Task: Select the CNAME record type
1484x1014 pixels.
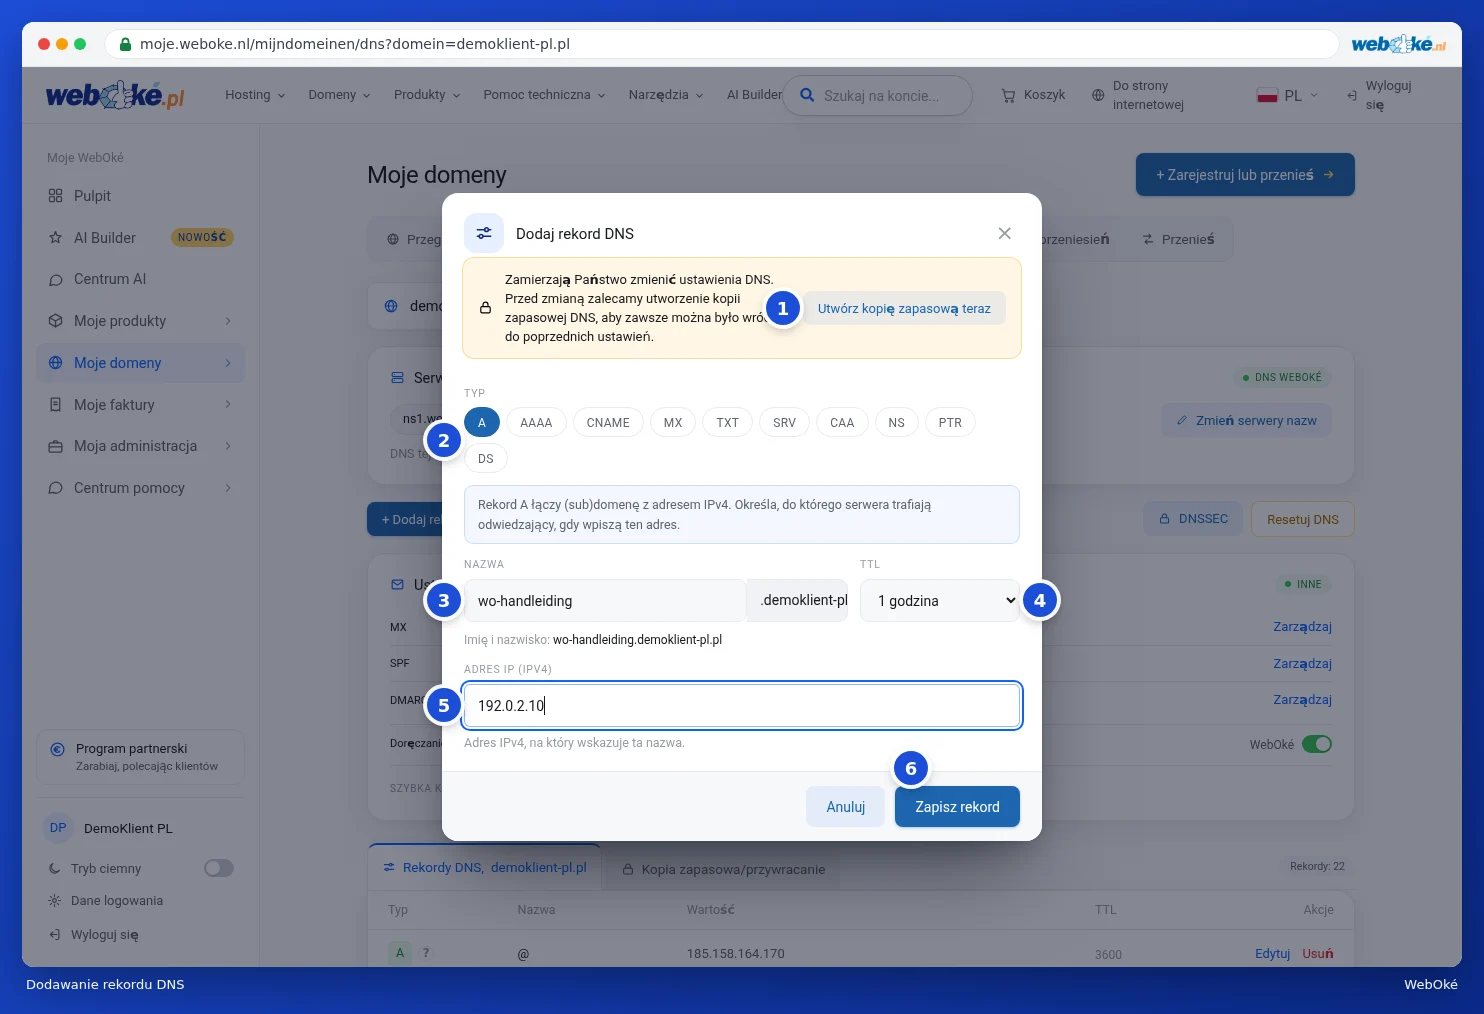Action: pos(608,423)
